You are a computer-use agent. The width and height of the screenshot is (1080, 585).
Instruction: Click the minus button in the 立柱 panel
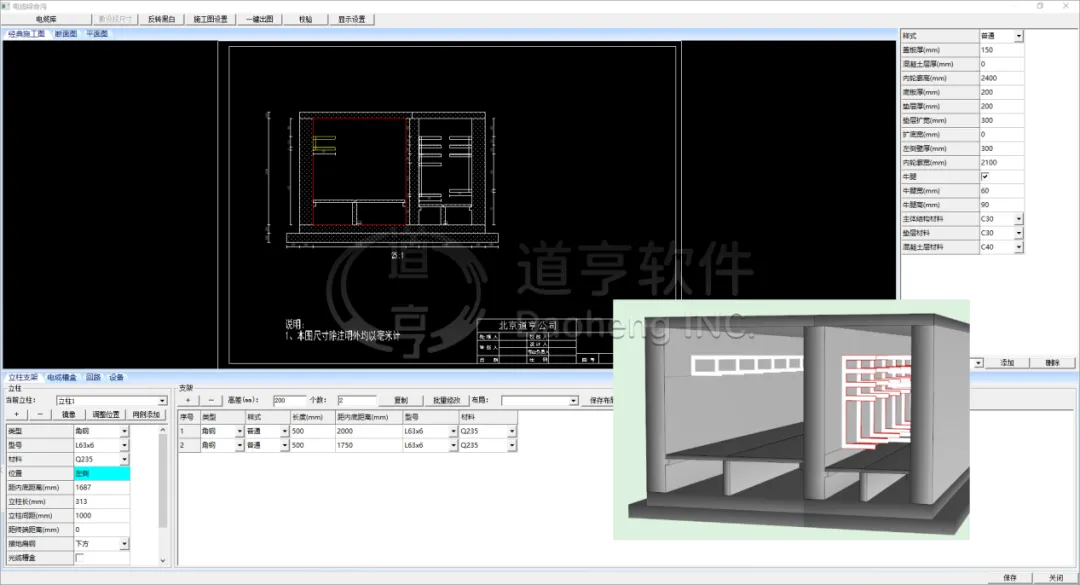40,414
